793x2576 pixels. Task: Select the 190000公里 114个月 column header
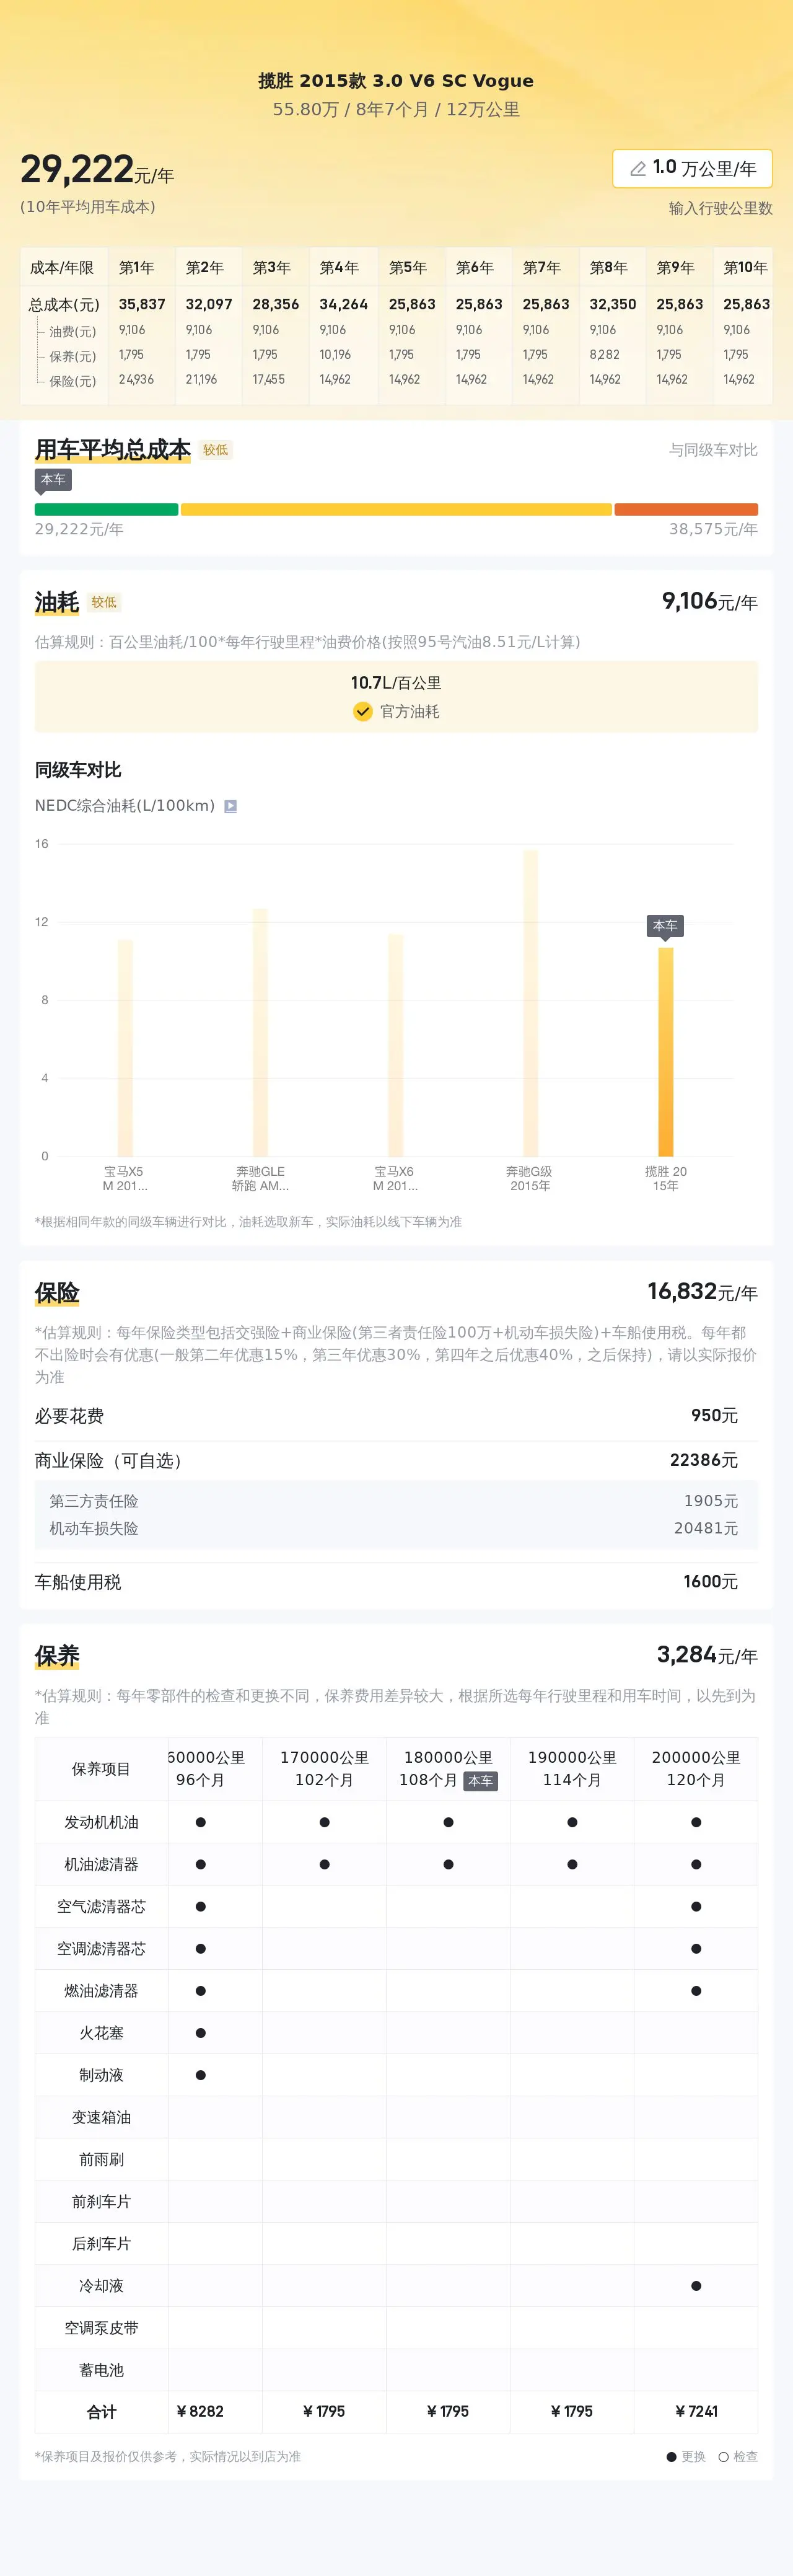coord(572,1768)
